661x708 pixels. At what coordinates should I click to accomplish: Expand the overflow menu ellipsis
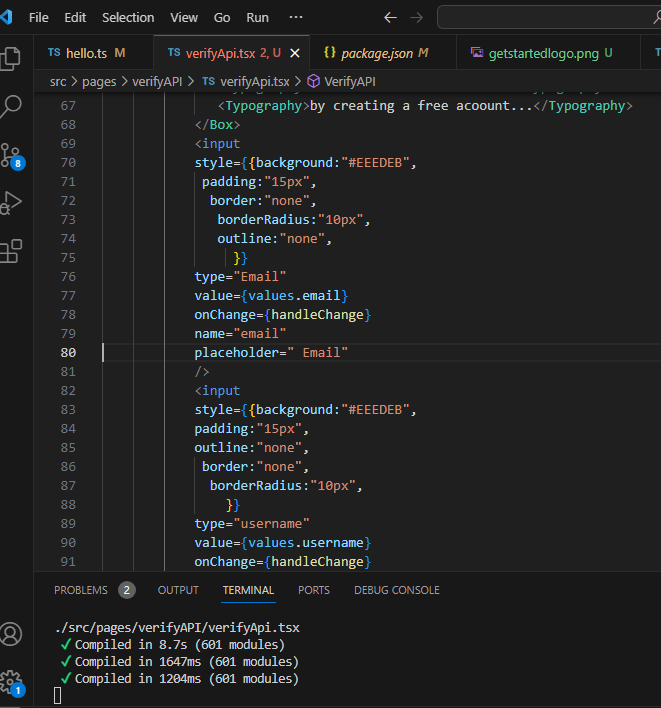click(x=296, y=17)
